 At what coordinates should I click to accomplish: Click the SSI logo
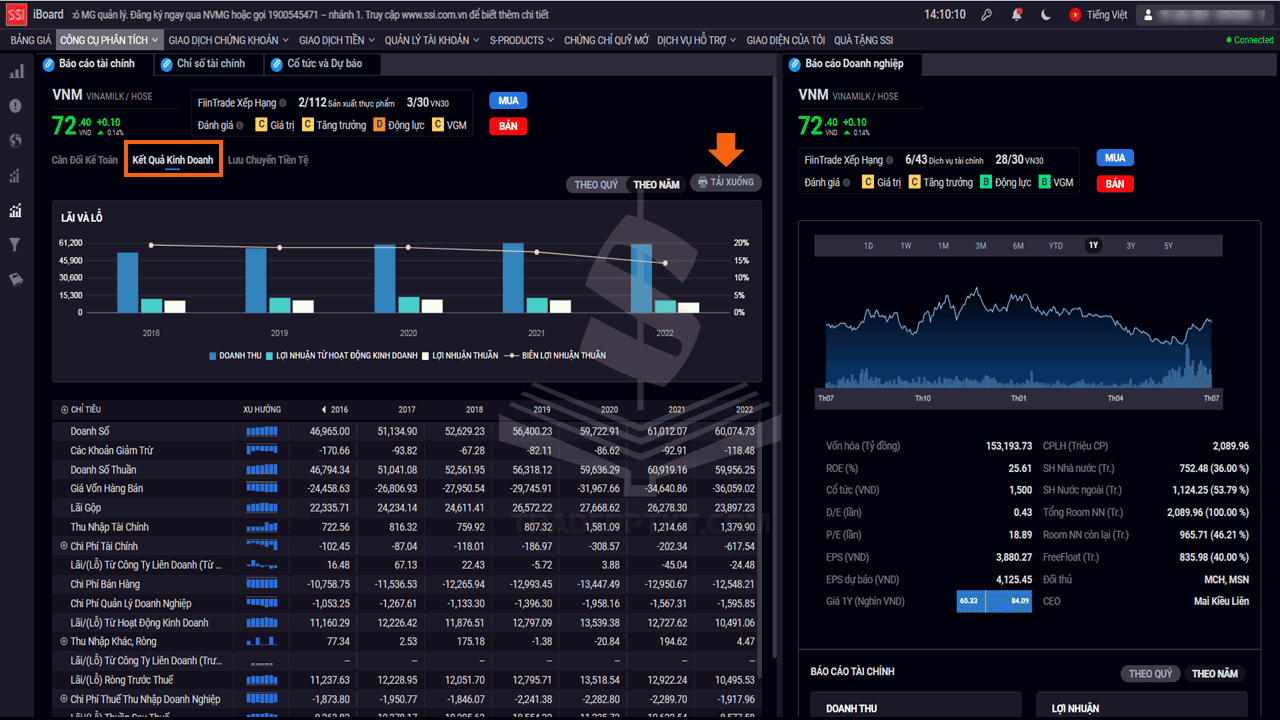tap(16, 15)
